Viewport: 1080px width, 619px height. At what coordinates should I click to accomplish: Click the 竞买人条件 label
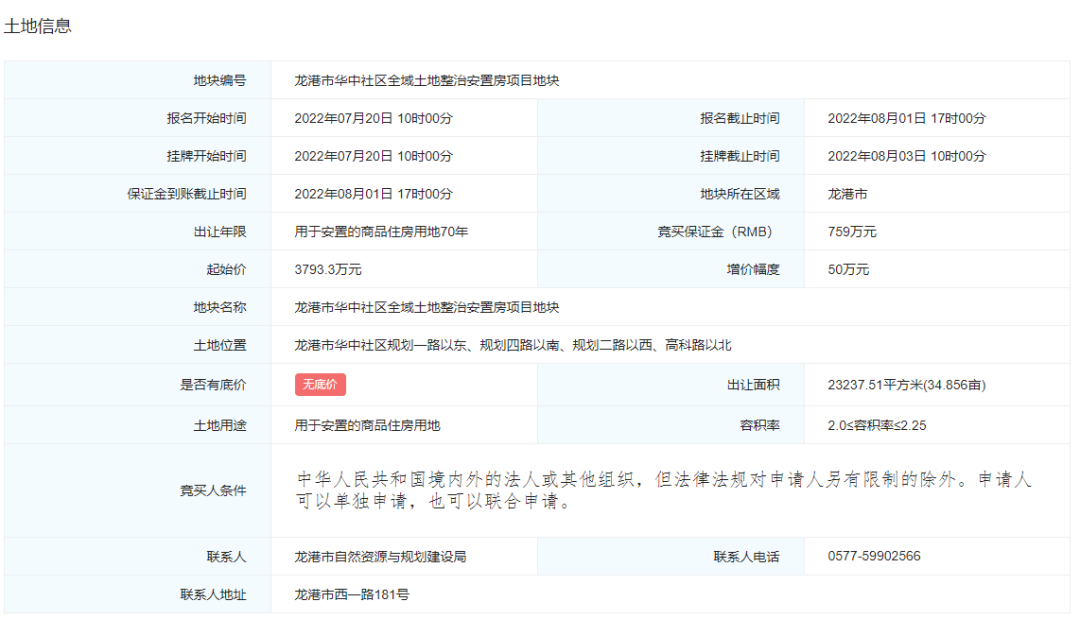[213, 491]
